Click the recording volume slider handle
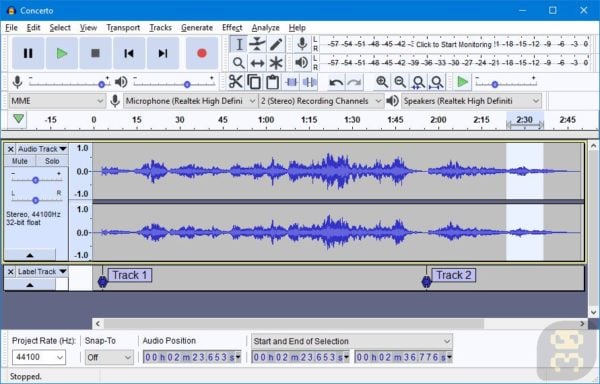The height and width of the screenshot is (384, 600). coord(101,85)
